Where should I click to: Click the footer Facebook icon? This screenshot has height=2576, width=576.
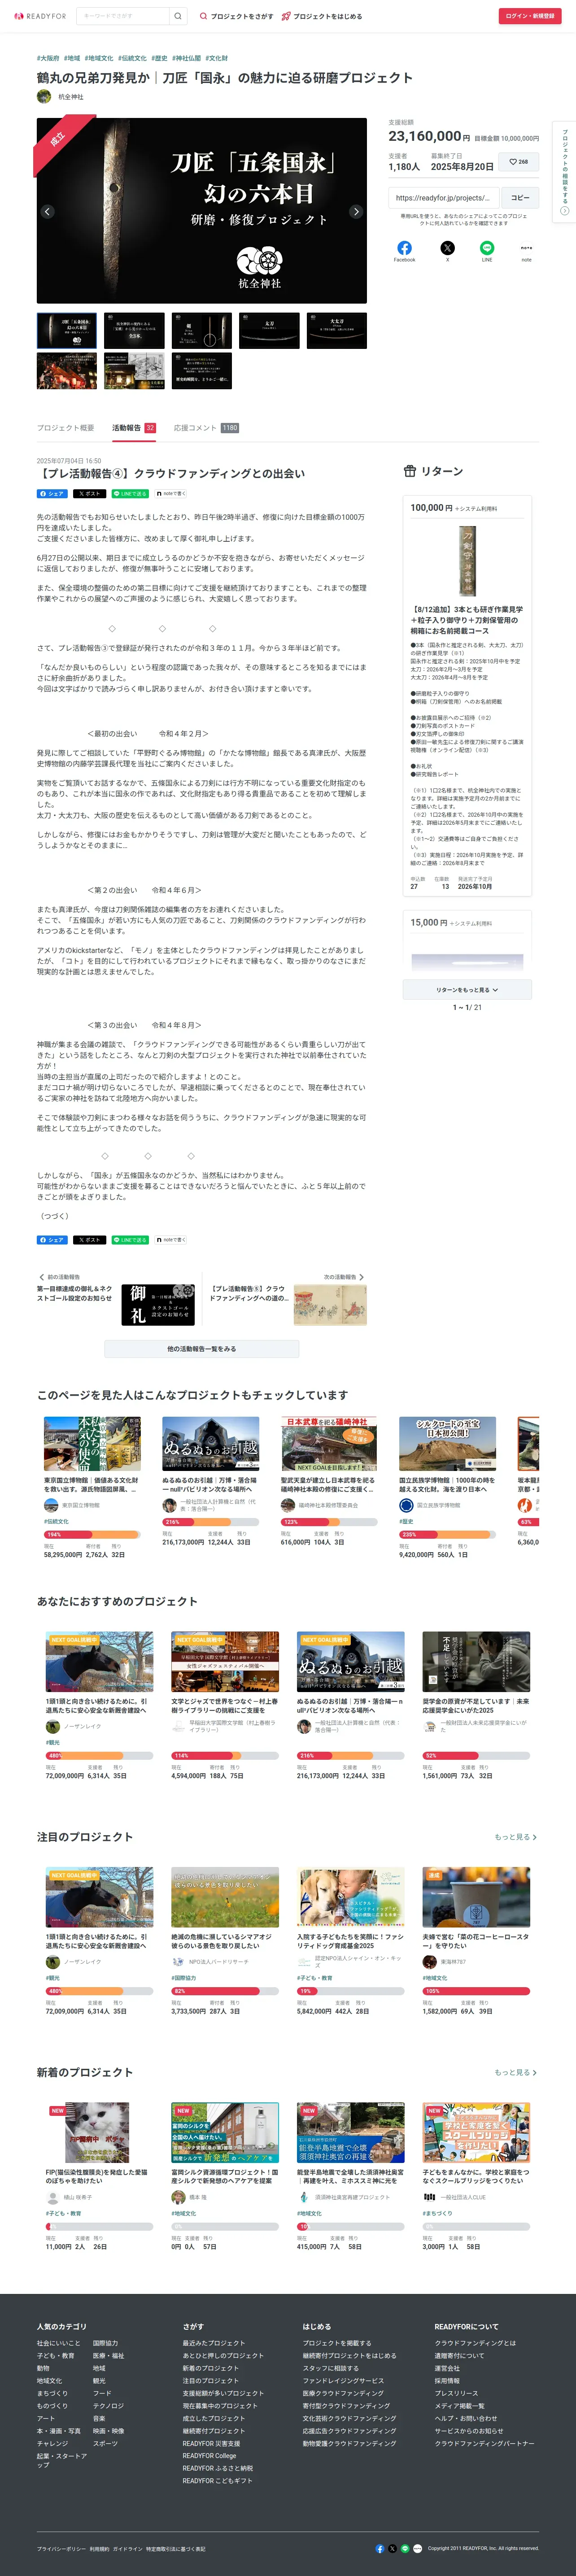pyautogui.click(x=379, y=2548)
